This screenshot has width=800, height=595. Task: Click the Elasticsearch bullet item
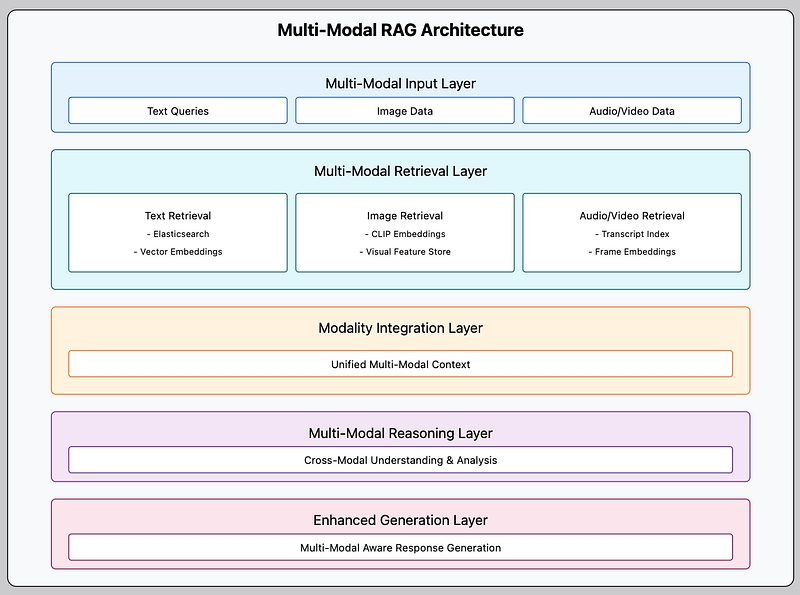178,234
